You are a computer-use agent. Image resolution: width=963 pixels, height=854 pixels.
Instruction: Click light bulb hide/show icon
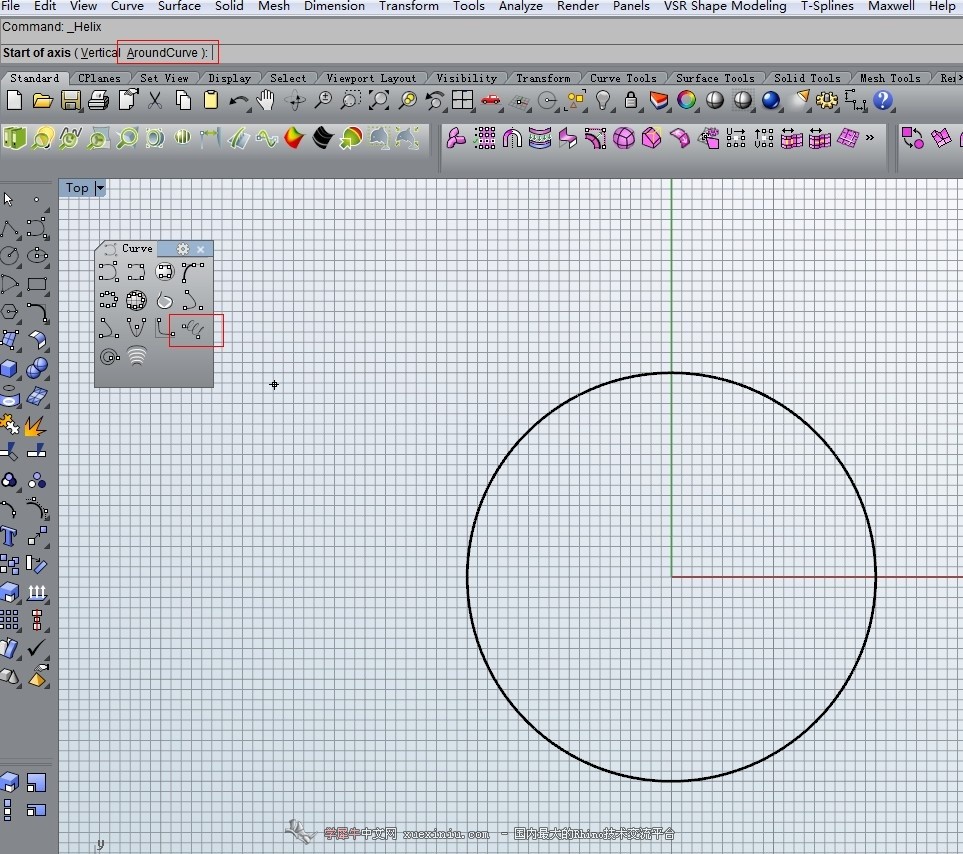(x=603, y=100)
